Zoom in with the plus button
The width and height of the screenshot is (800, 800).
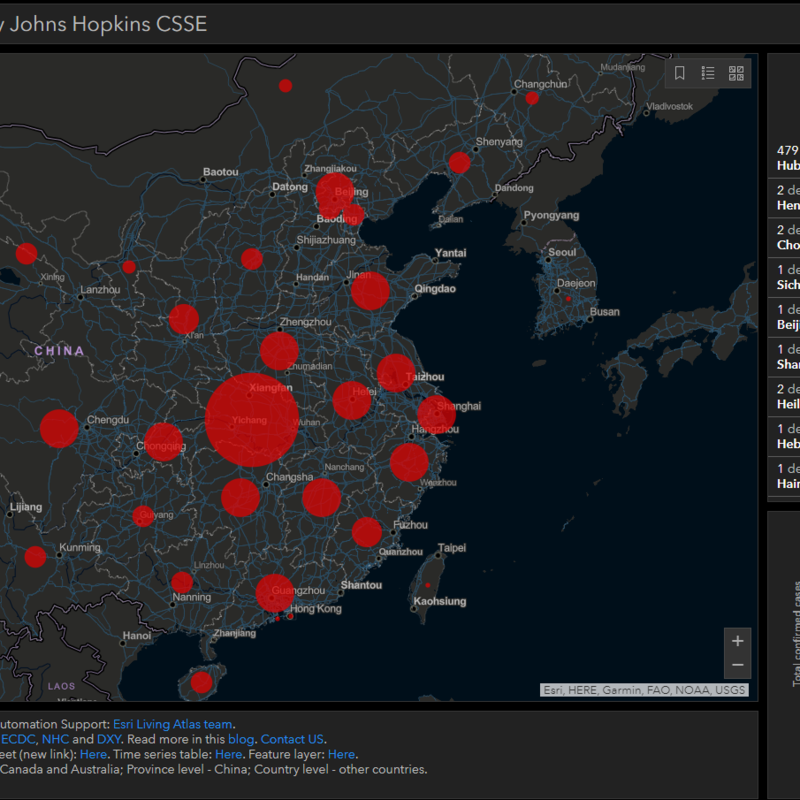(x=737, y=641)
